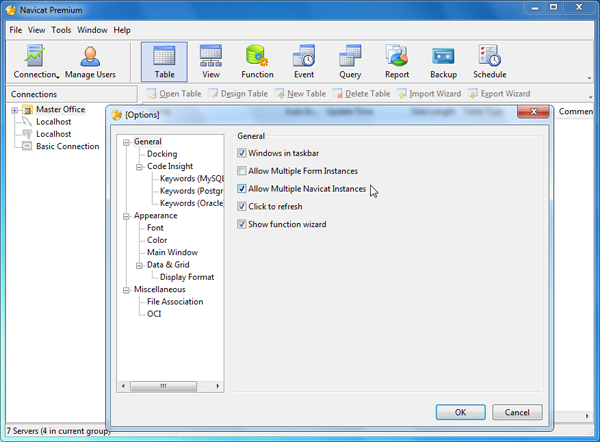Open the Report toolbar icon
The image size is (600, 442).
click(x=397, y=56)
